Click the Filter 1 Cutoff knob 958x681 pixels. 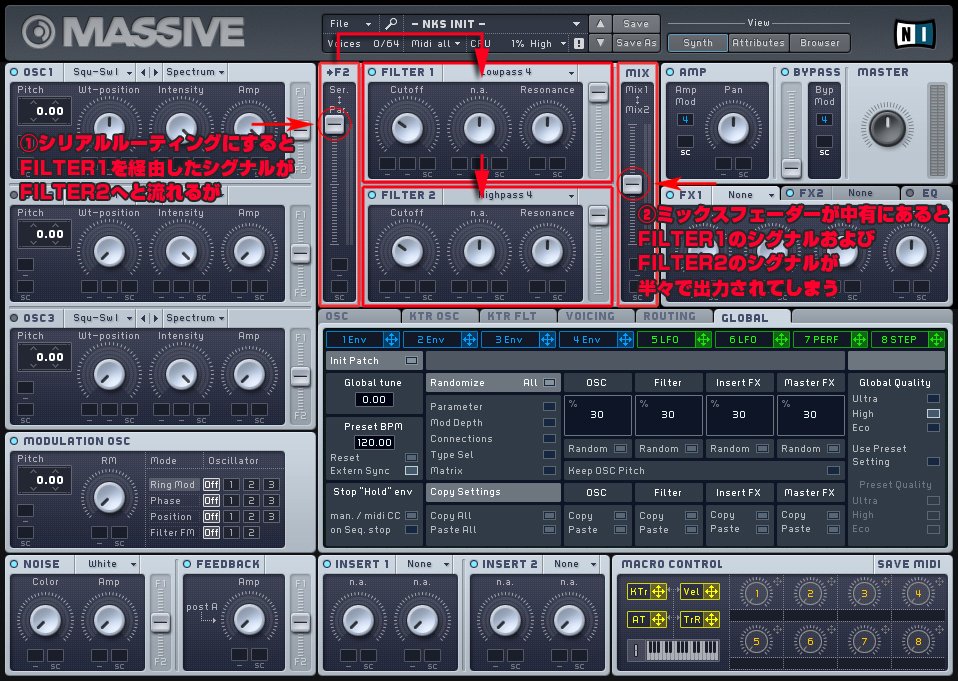406,128
